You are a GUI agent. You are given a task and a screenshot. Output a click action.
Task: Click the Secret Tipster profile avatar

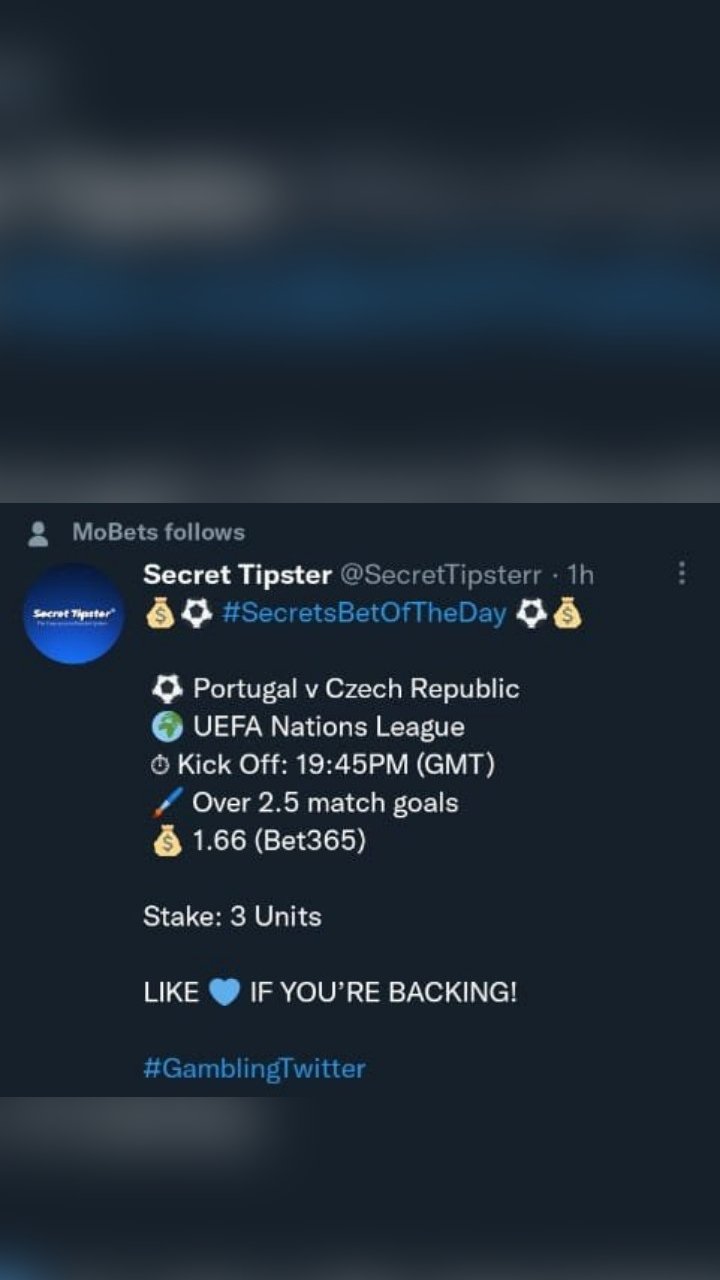(73, 614)
